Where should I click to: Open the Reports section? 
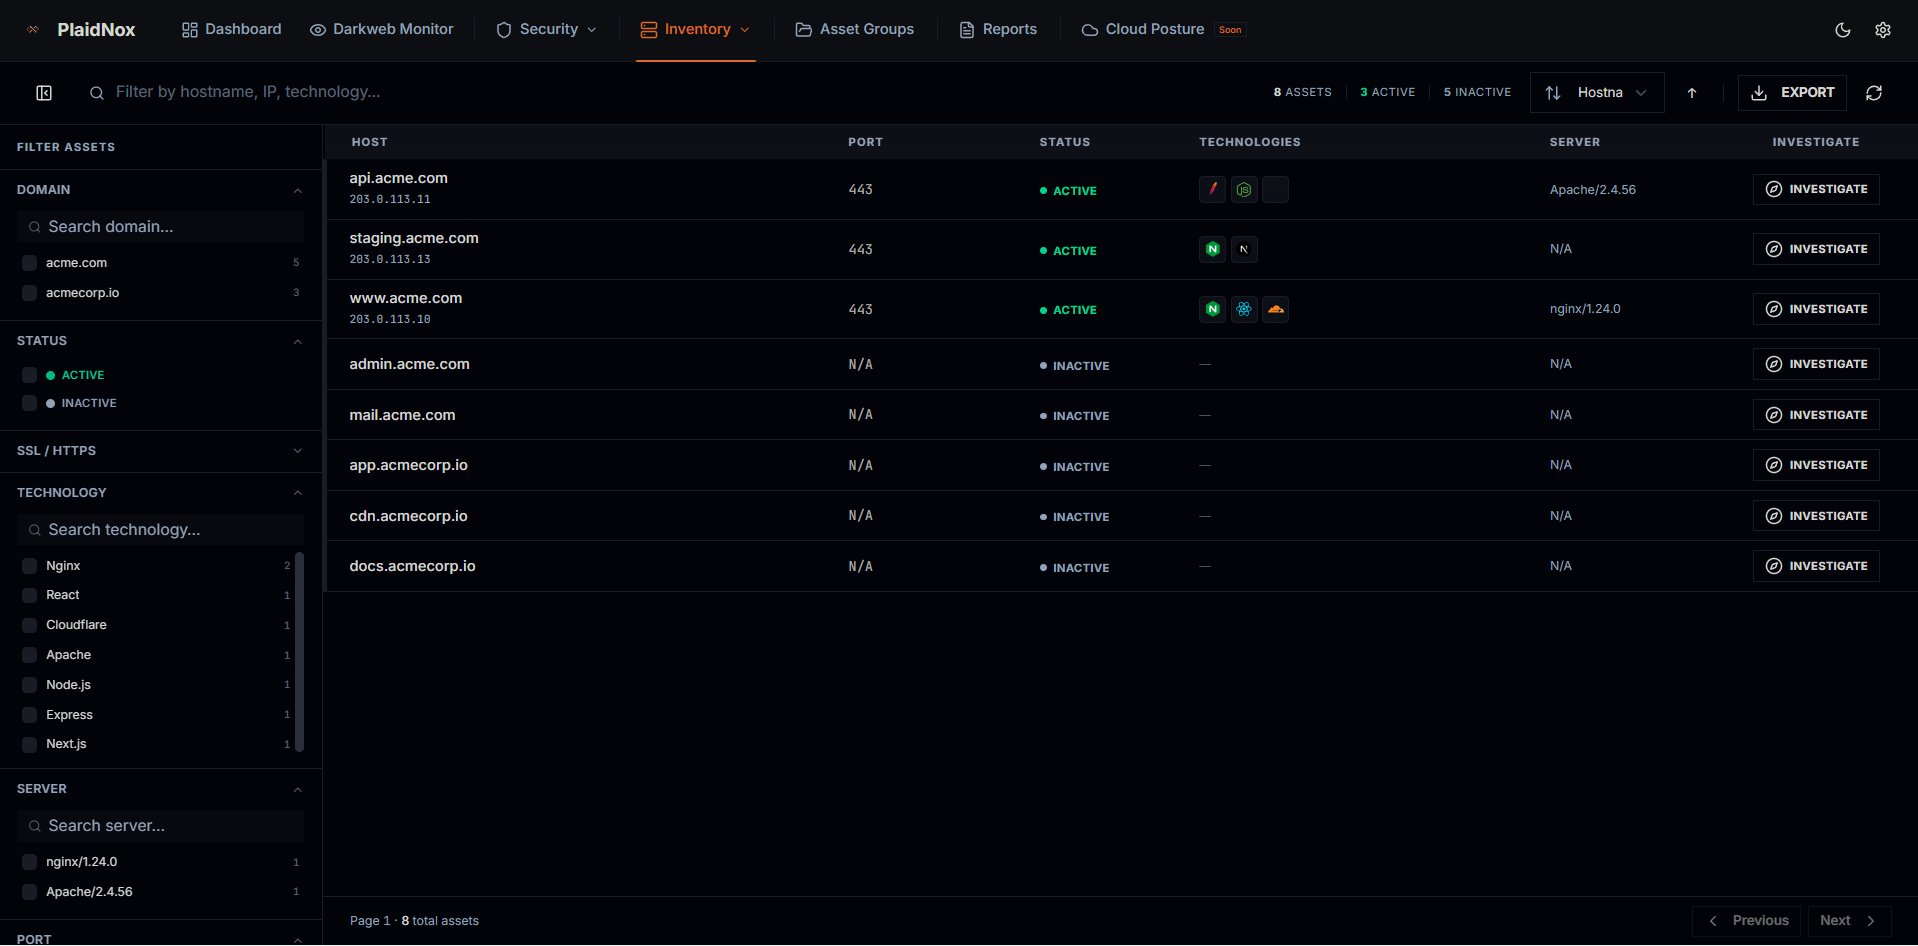click(997, 29)
